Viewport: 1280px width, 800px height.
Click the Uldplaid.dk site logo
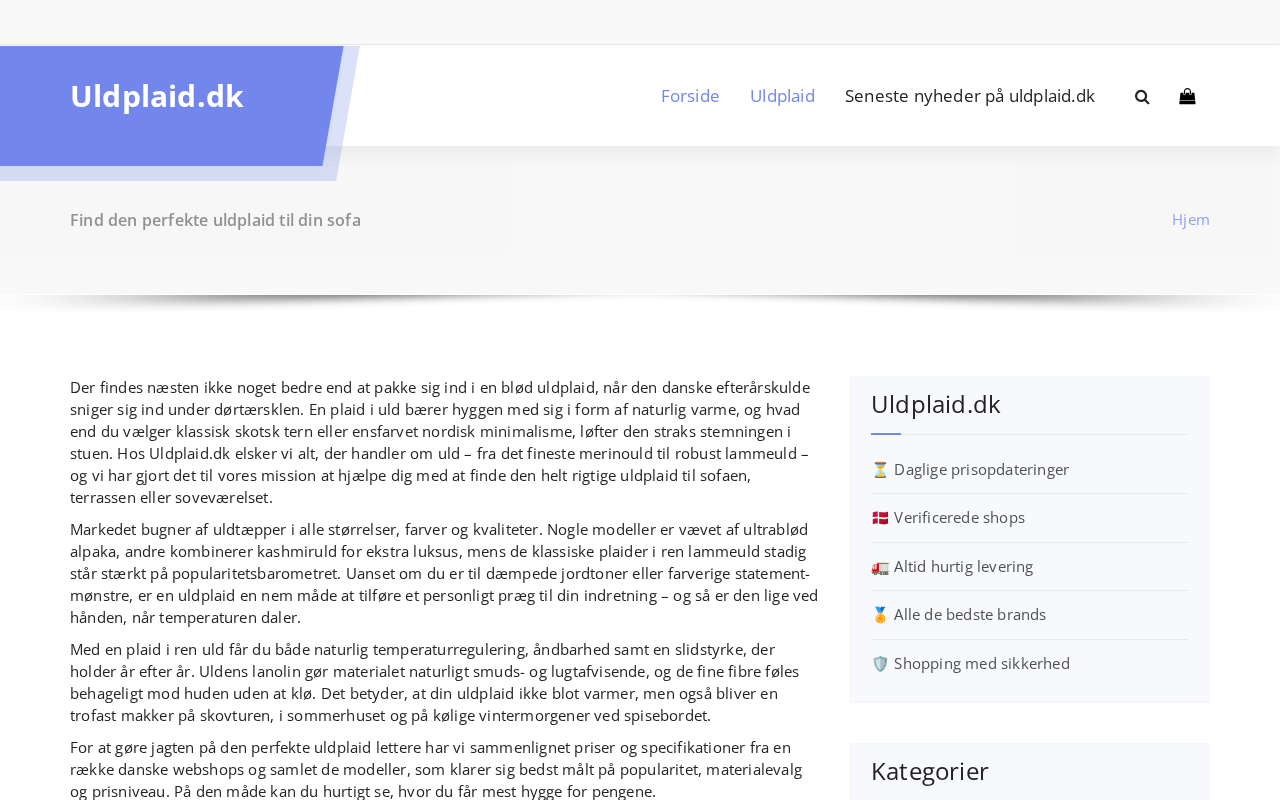pyautogui.click(x=156, y=96)
